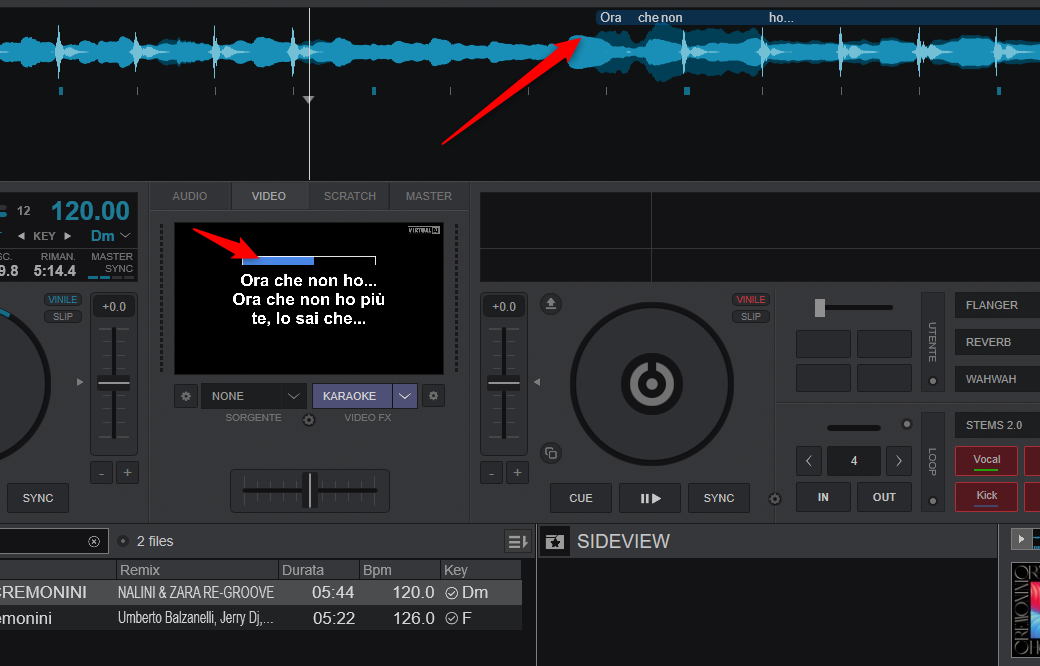Click the gear icon below the video source selectors
Viewport: 1040px width, 666px height.
[x=309, y=420]
